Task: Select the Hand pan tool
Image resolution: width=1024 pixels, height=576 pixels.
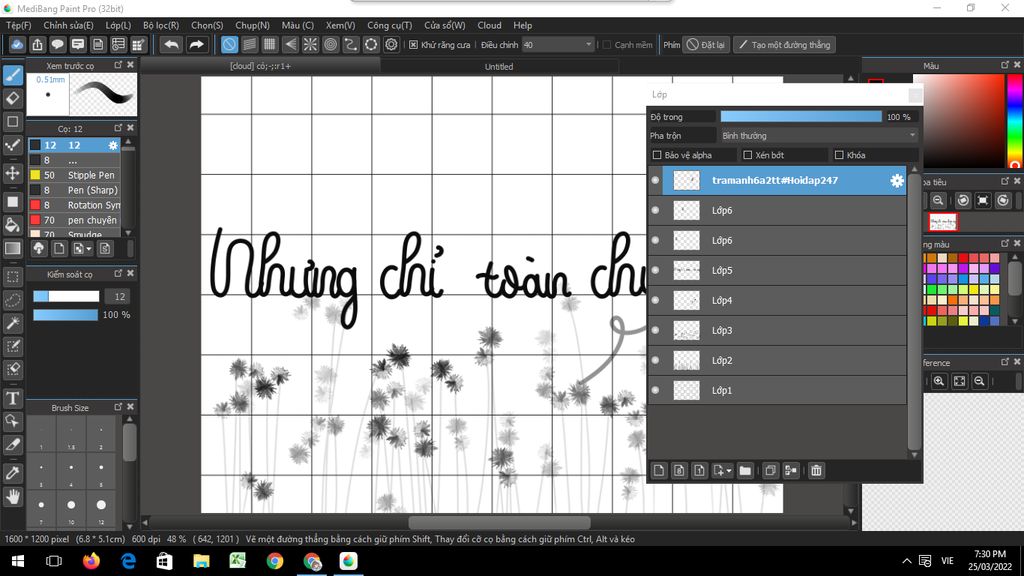Action: pyautogui.click(x=13, y=497)
